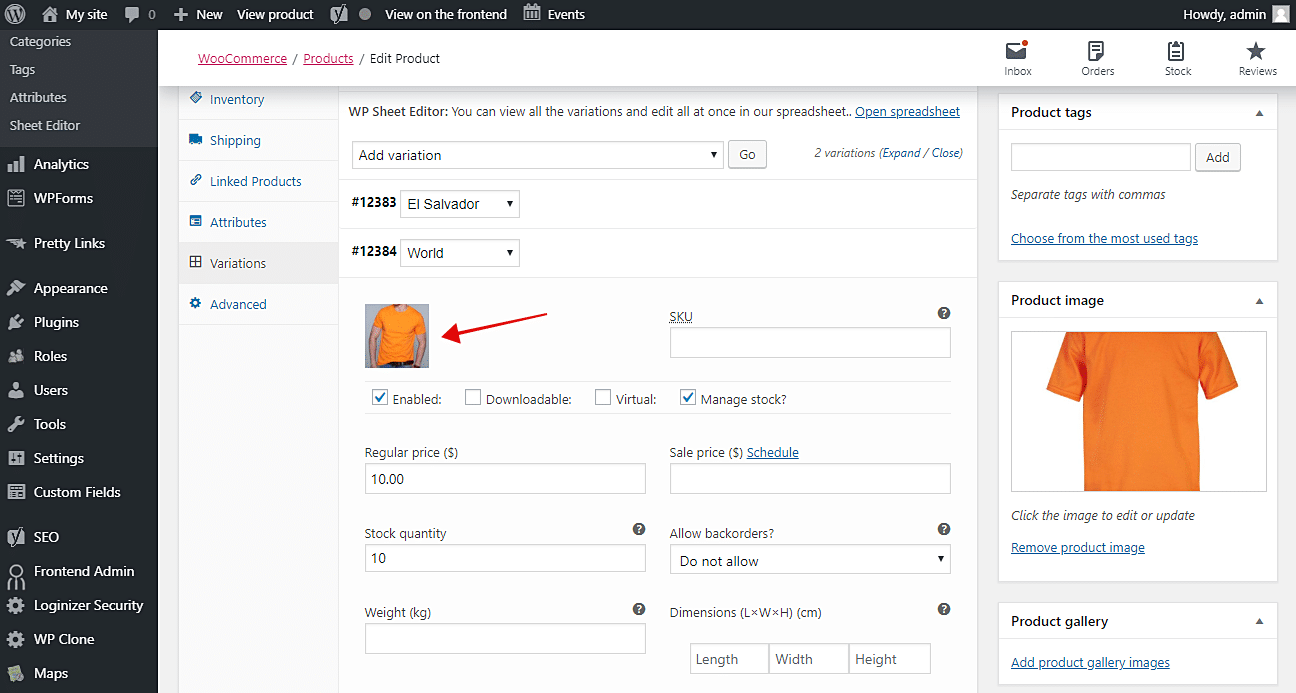Click the orange t-shirt variation thumbnail

click(x=397, y=336)
